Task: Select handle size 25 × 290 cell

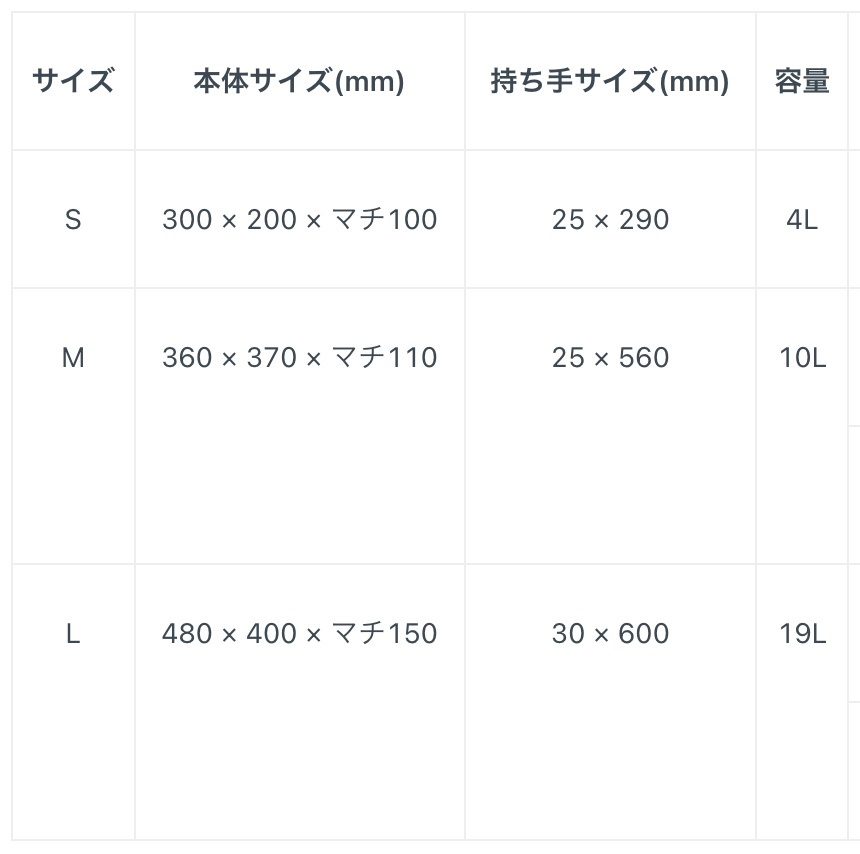Action: click(x=610, y=219)
